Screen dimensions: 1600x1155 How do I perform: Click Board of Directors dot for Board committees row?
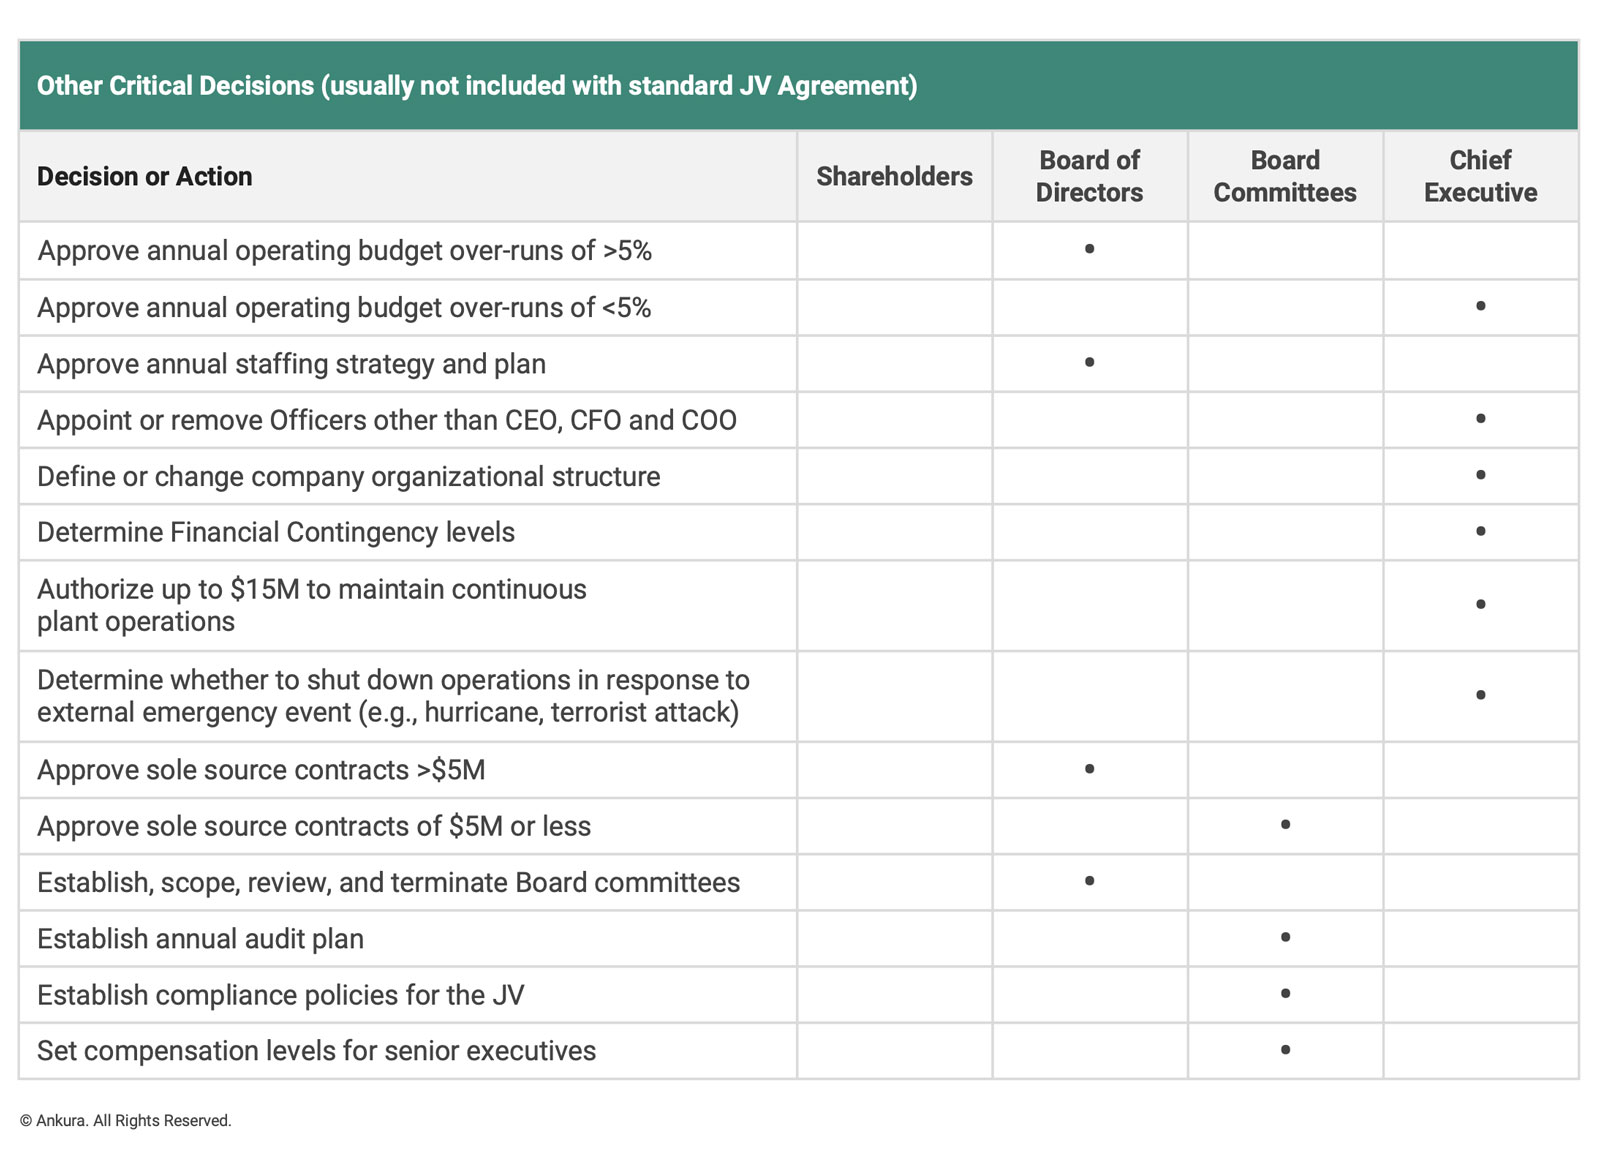click(1089, 881)
